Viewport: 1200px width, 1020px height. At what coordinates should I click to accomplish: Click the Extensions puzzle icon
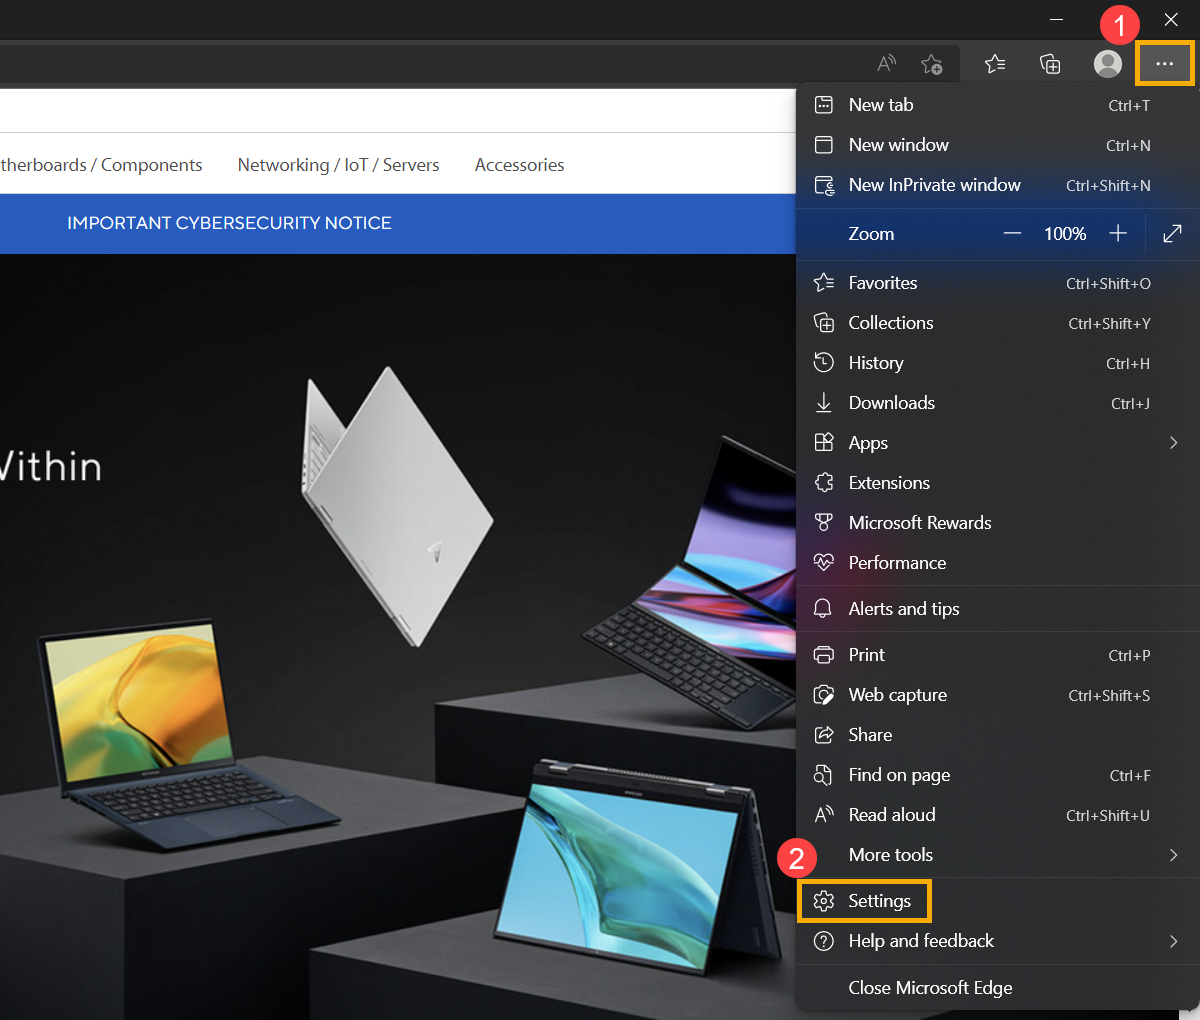pyautogui.click(x=824, y=483)
